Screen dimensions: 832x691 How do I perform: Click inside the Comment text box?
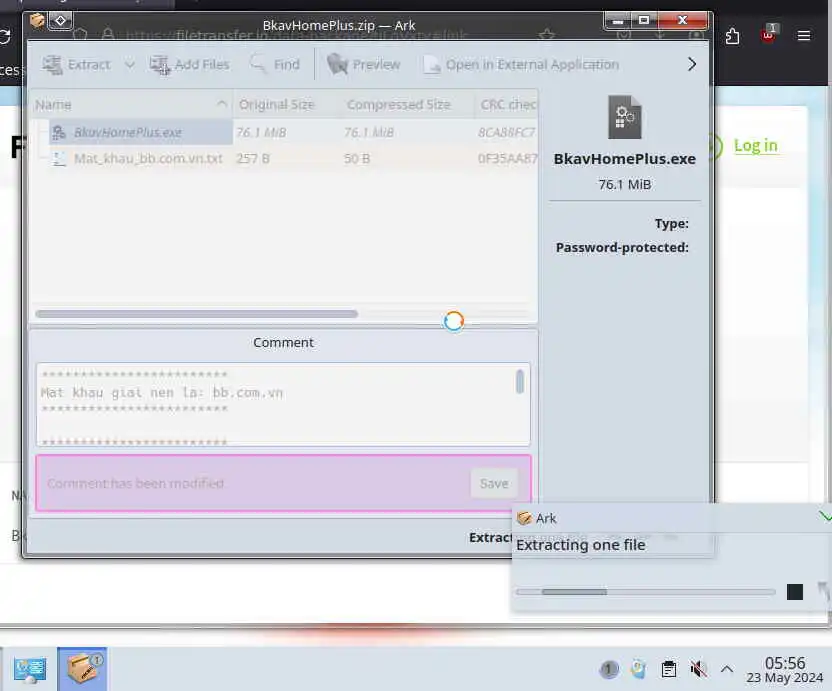point(283,404)
